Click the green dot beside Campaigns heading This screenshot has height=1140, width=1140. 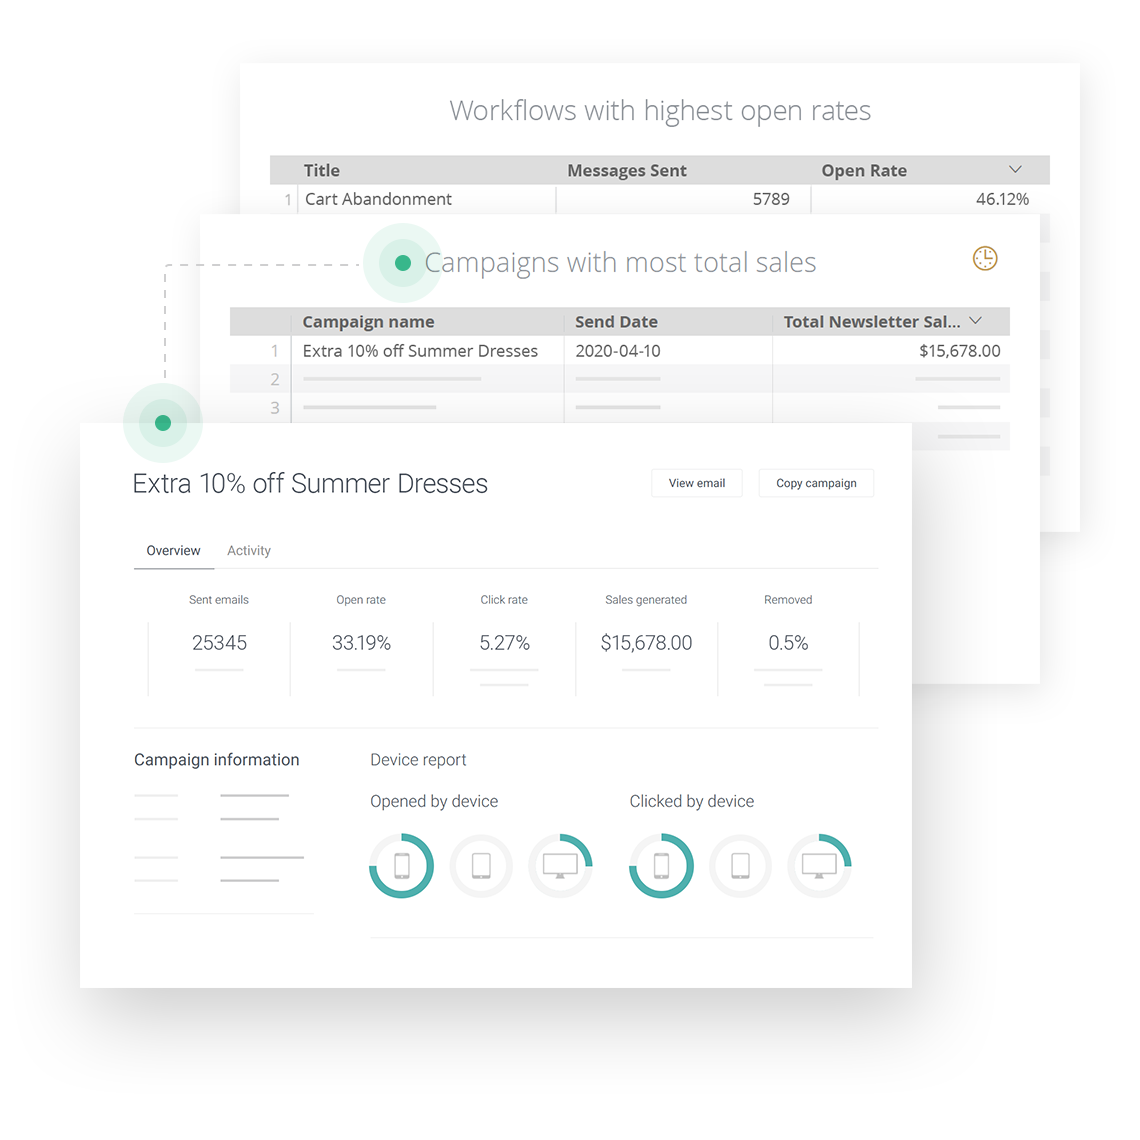402,262
